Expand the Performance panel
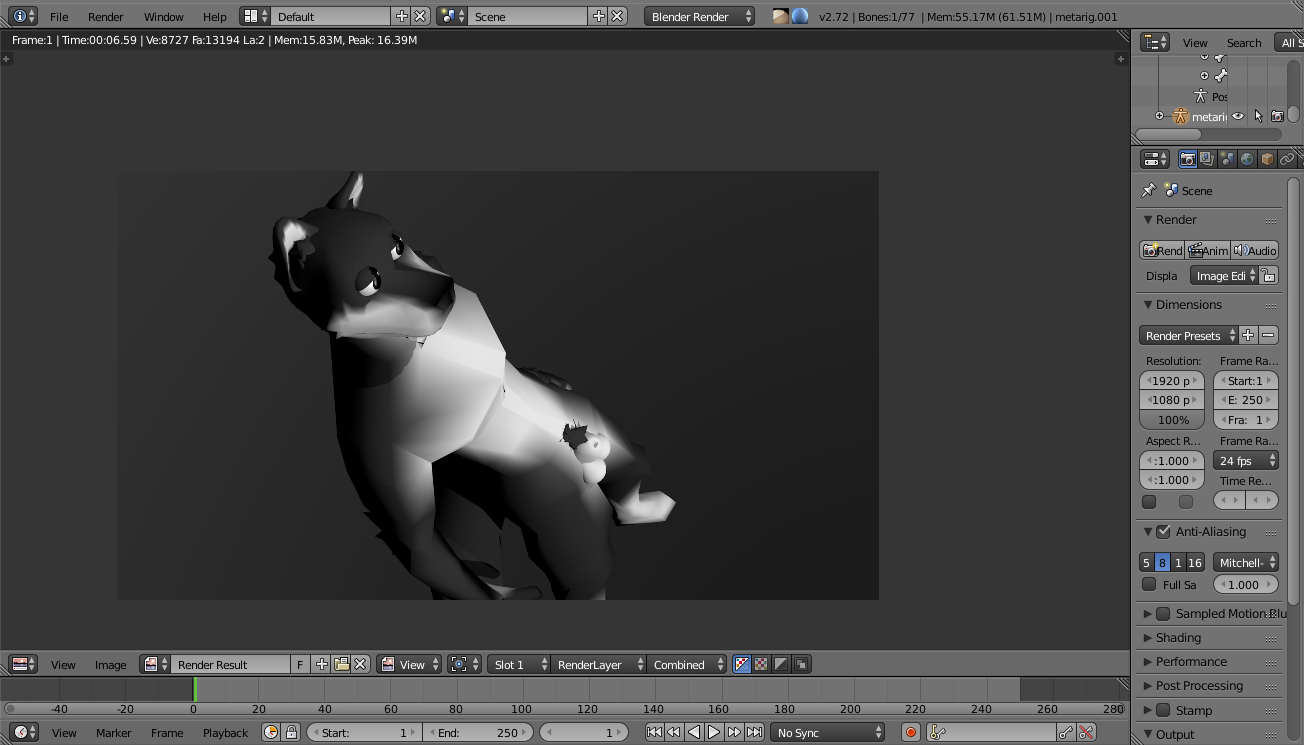This screenshot has width=1304, height=745. [1190, 661]
